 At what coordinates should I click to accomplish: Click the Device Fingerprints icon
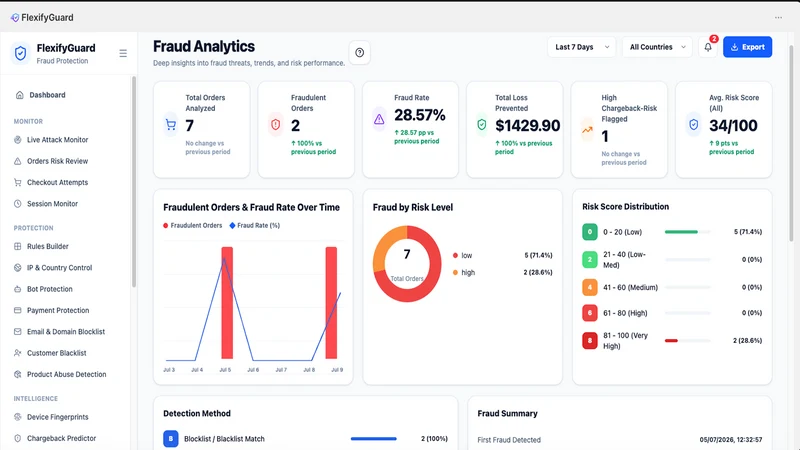(x=17, y=417)
